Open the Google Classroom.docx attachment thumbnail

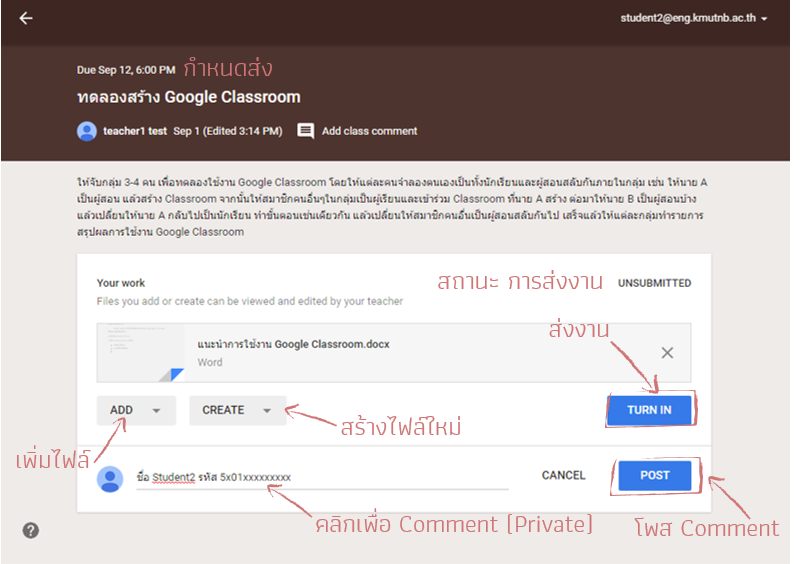pos(141,353)
